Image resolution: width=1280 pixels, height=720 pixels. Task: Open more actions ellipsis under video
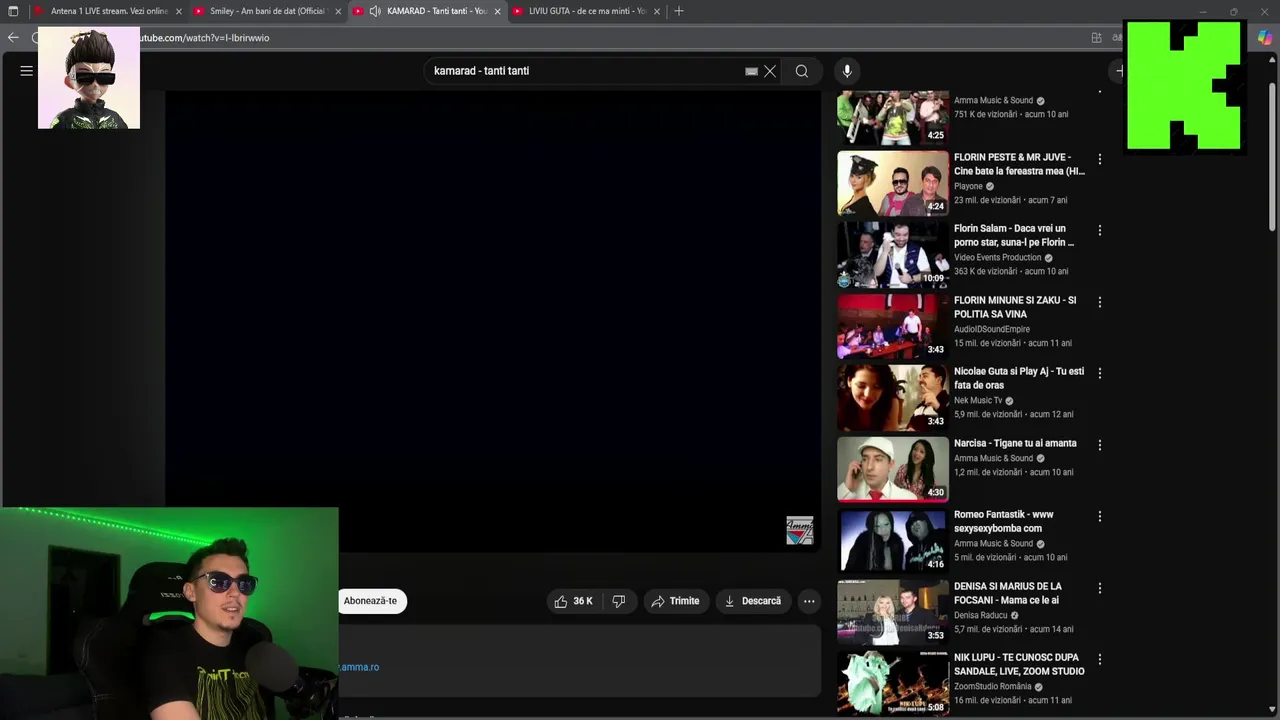[809, 601]
